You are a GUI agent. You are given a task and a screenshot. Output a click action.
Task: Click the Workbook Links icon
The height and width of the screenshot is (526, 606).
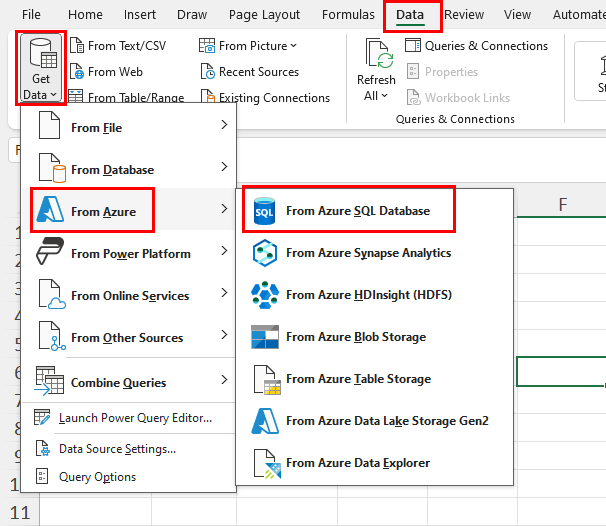pyautogui.click(x=413, y=97)
